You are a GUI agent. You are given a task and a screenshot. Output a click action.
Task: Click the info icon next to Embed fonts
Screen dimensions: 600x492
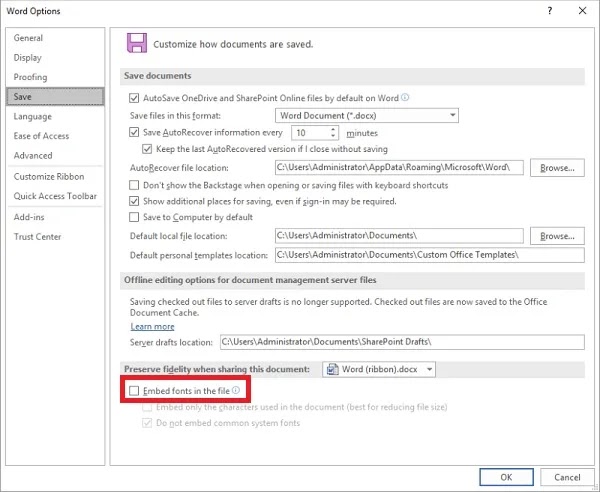coord(236,390)
